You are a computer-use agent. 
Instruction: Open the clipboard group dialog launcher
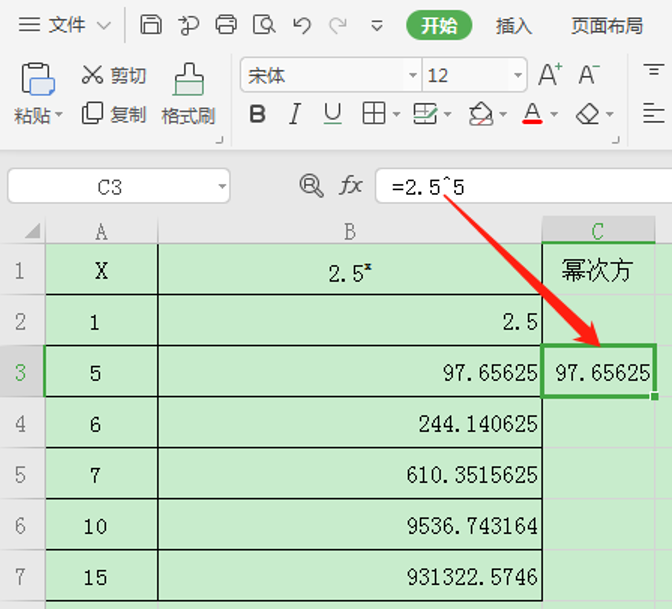coord(219,140)
